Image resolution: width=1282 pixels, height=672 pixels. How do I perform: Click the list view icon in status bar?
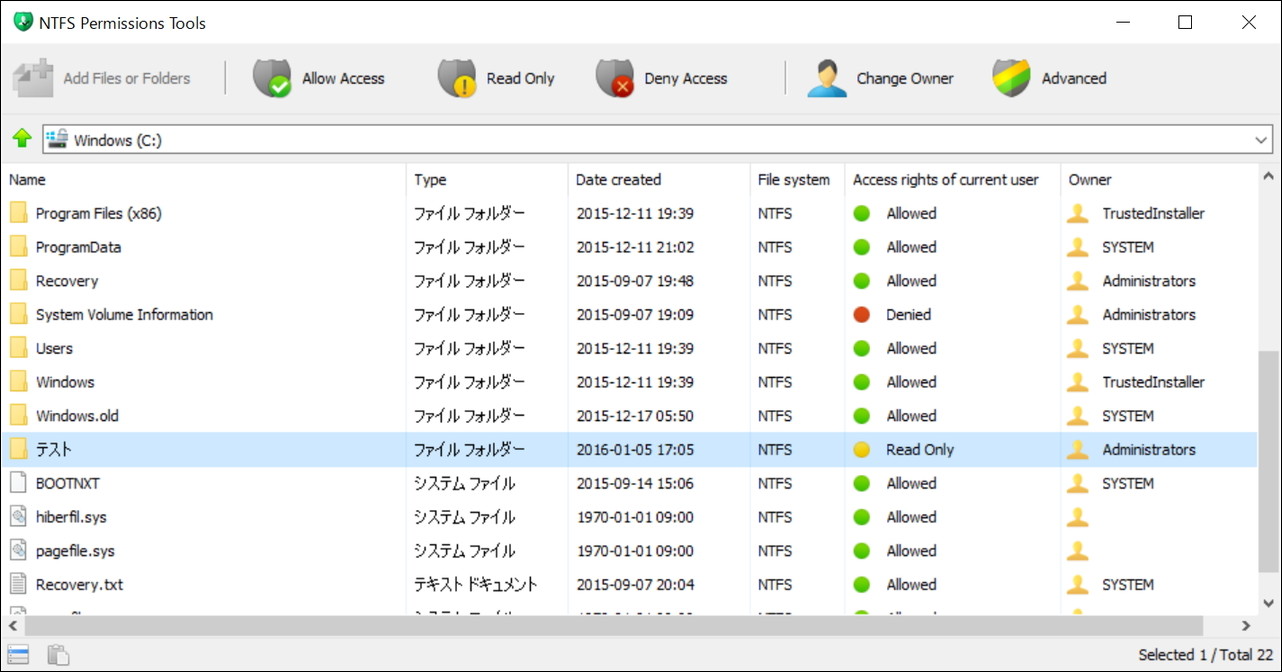(x=16, y=654)
